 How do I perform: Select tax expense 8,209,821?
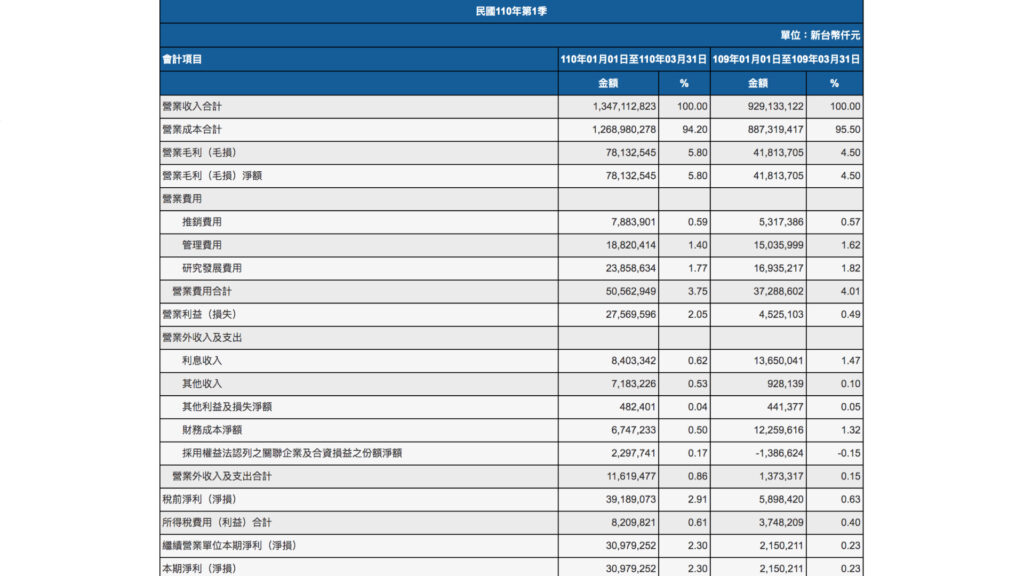[633, 522]
